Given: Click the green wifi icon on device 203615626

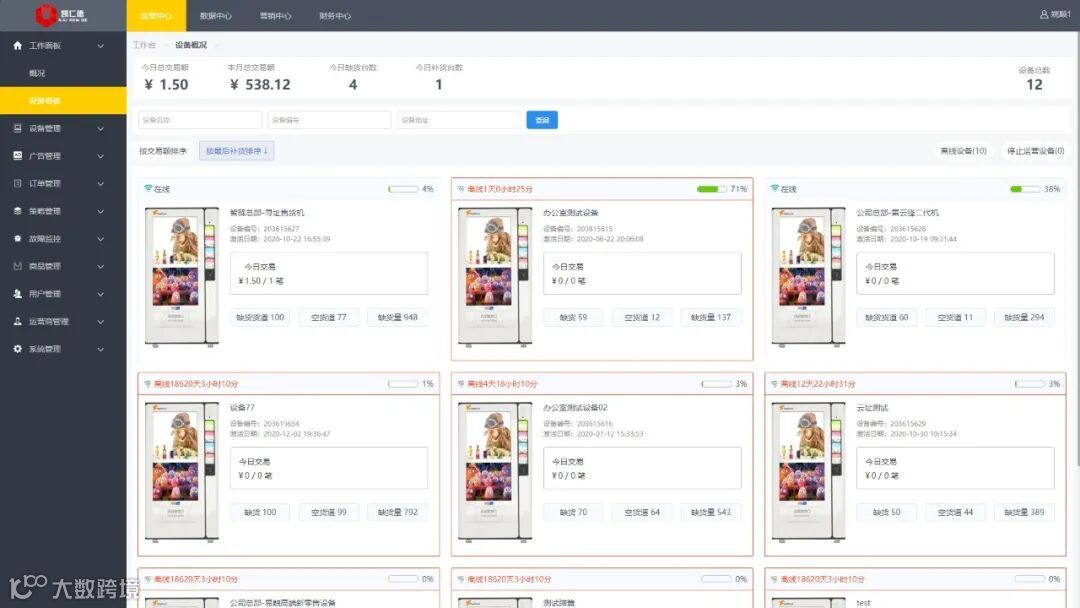Looking at the screenshot, I should [775, 188].
